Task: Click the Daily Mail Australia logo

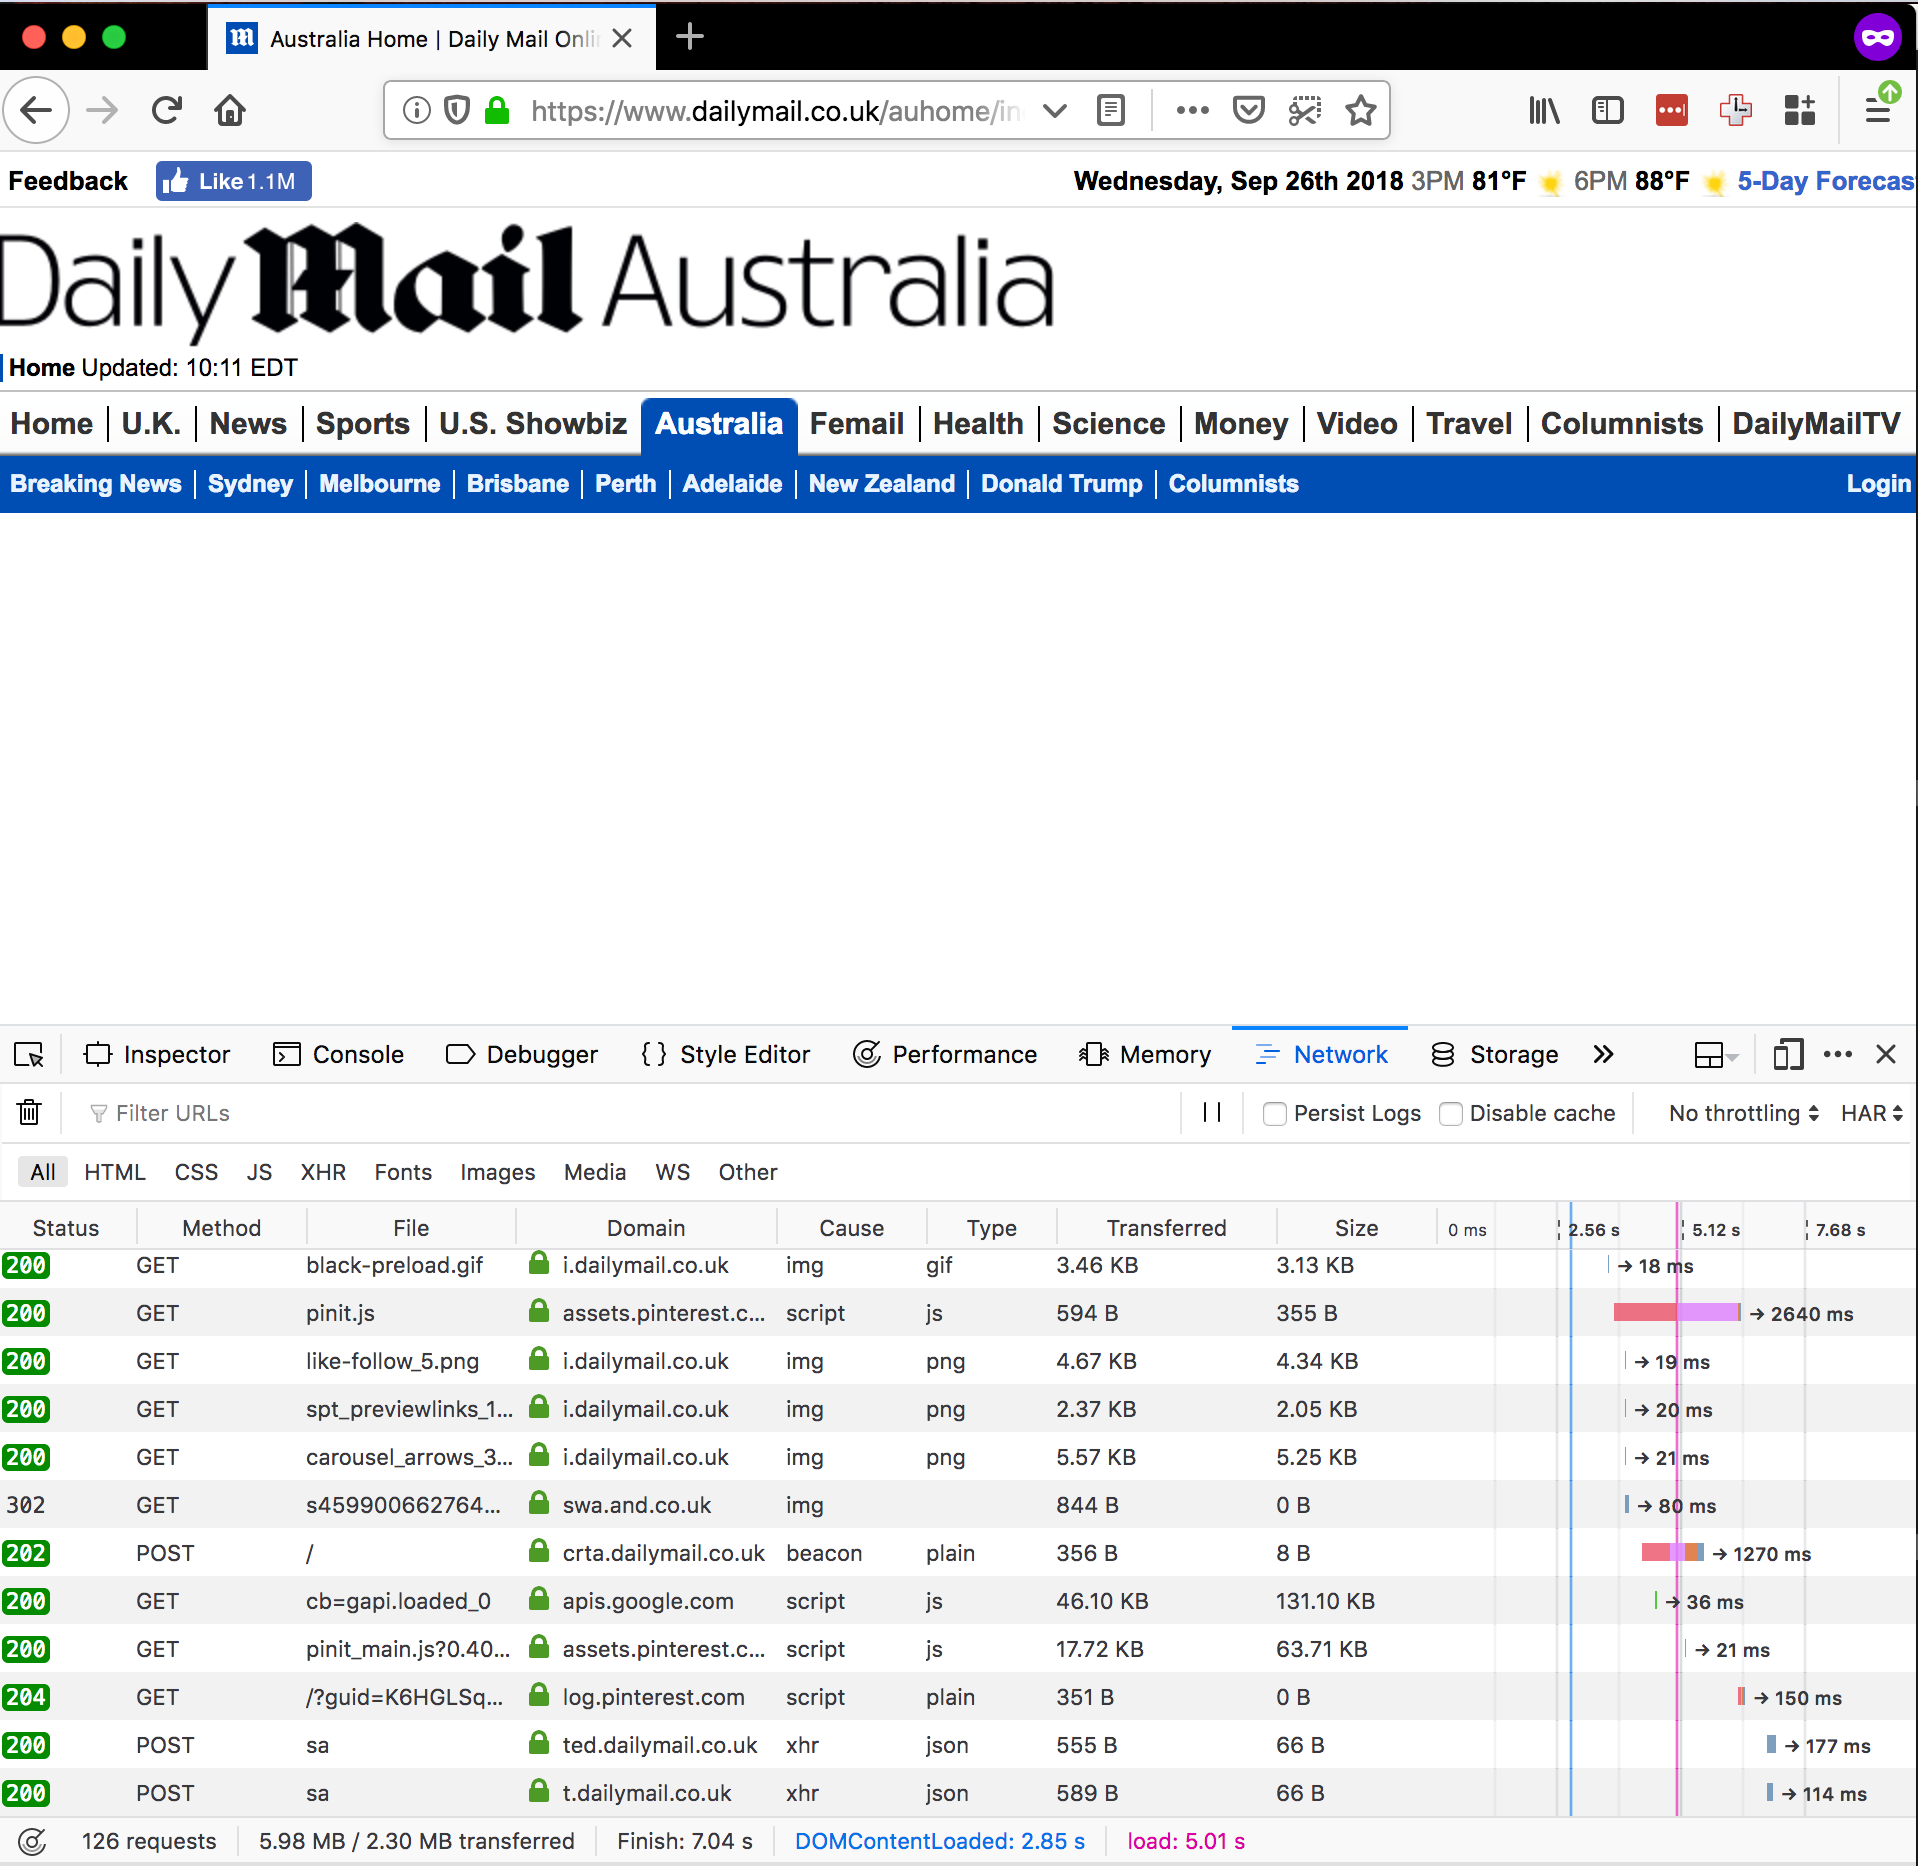Action: pos(527,282)
